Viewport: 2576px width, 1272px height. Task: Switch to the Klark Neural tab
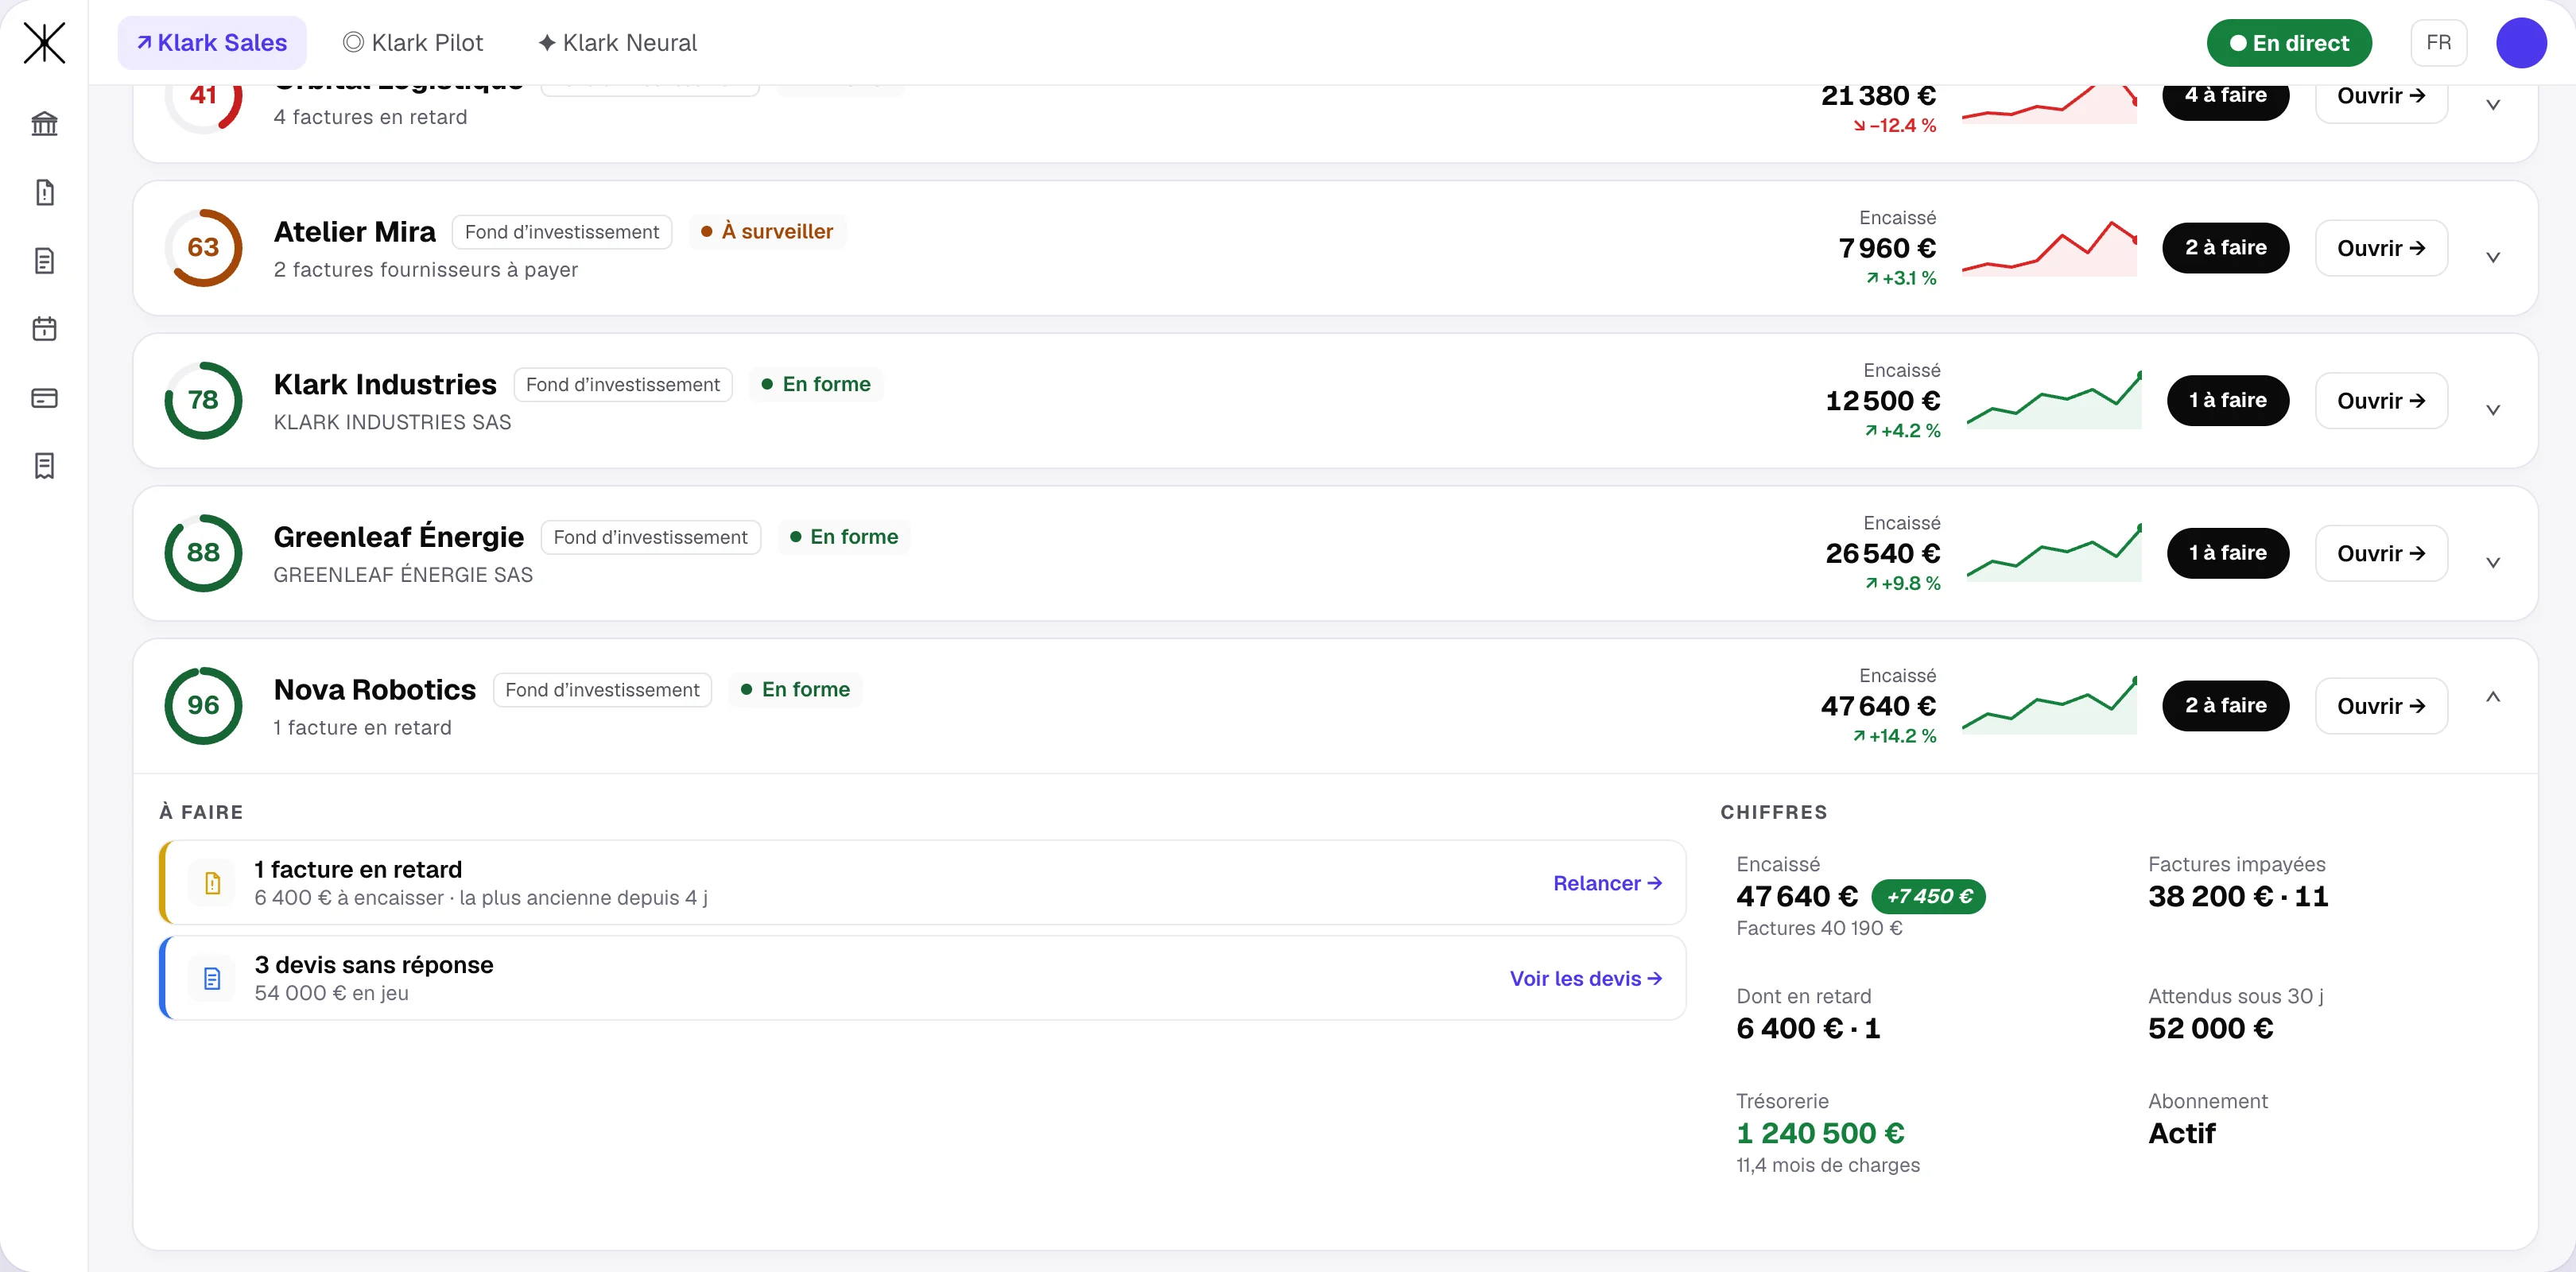[x=617, y=43]
